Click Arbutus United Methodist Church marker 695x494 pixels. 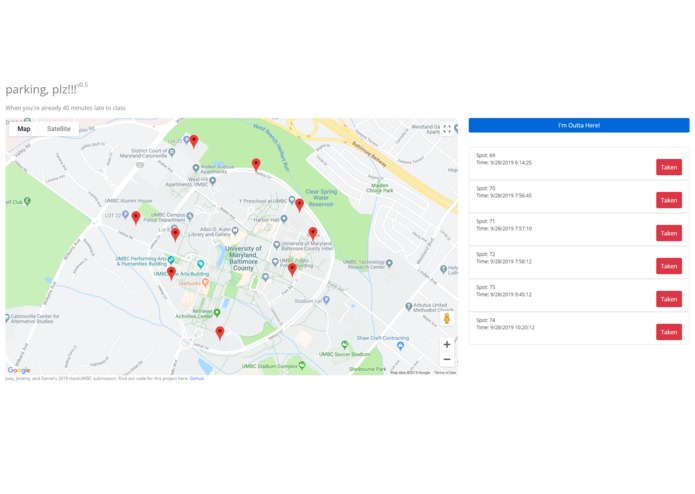(409, 306)
